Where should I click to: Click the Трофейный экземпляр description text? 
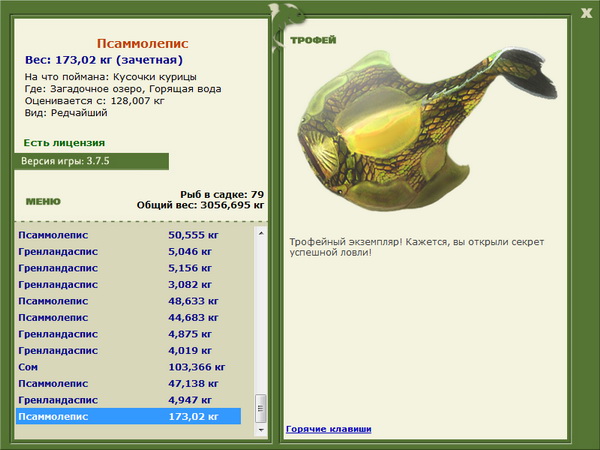[x=417, y=247]
